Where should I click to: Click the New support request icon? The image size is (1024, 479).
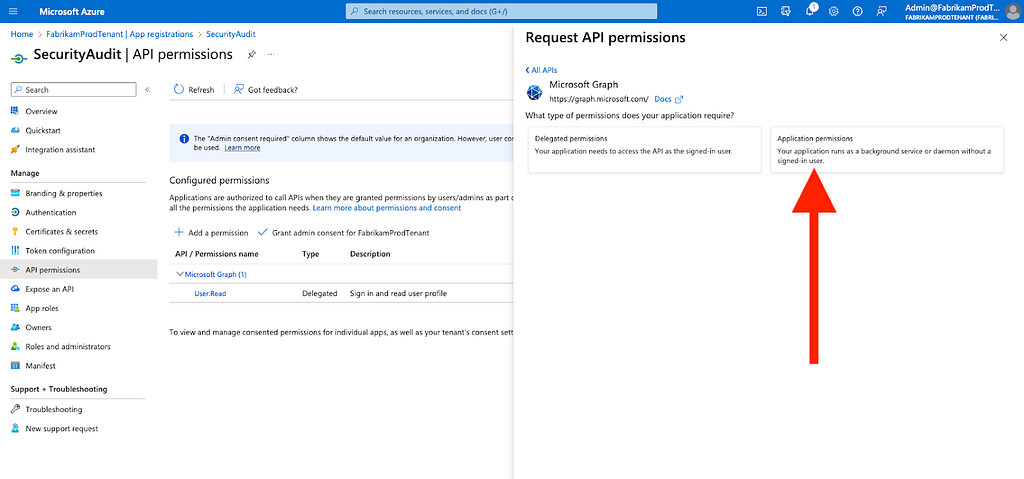15,429
